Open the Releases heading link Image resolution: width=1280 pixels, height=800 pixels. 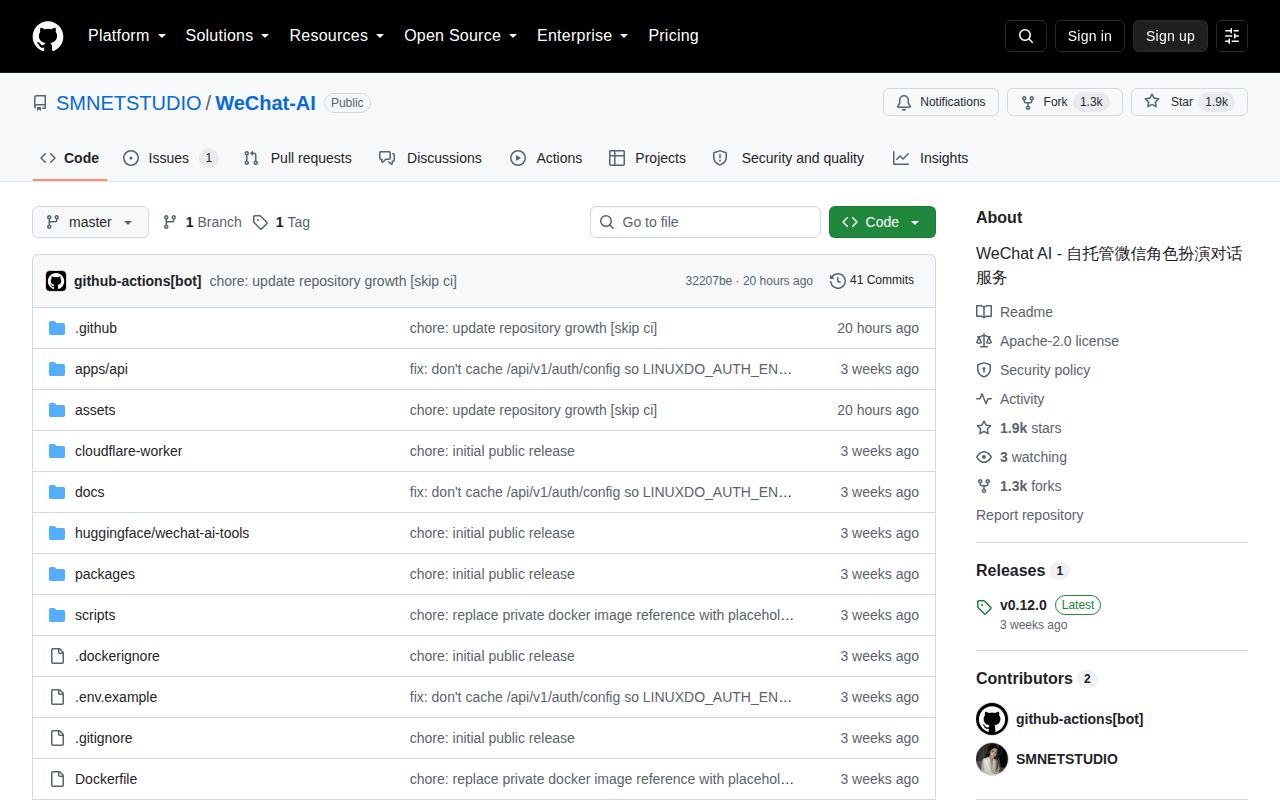point(1022,570)
